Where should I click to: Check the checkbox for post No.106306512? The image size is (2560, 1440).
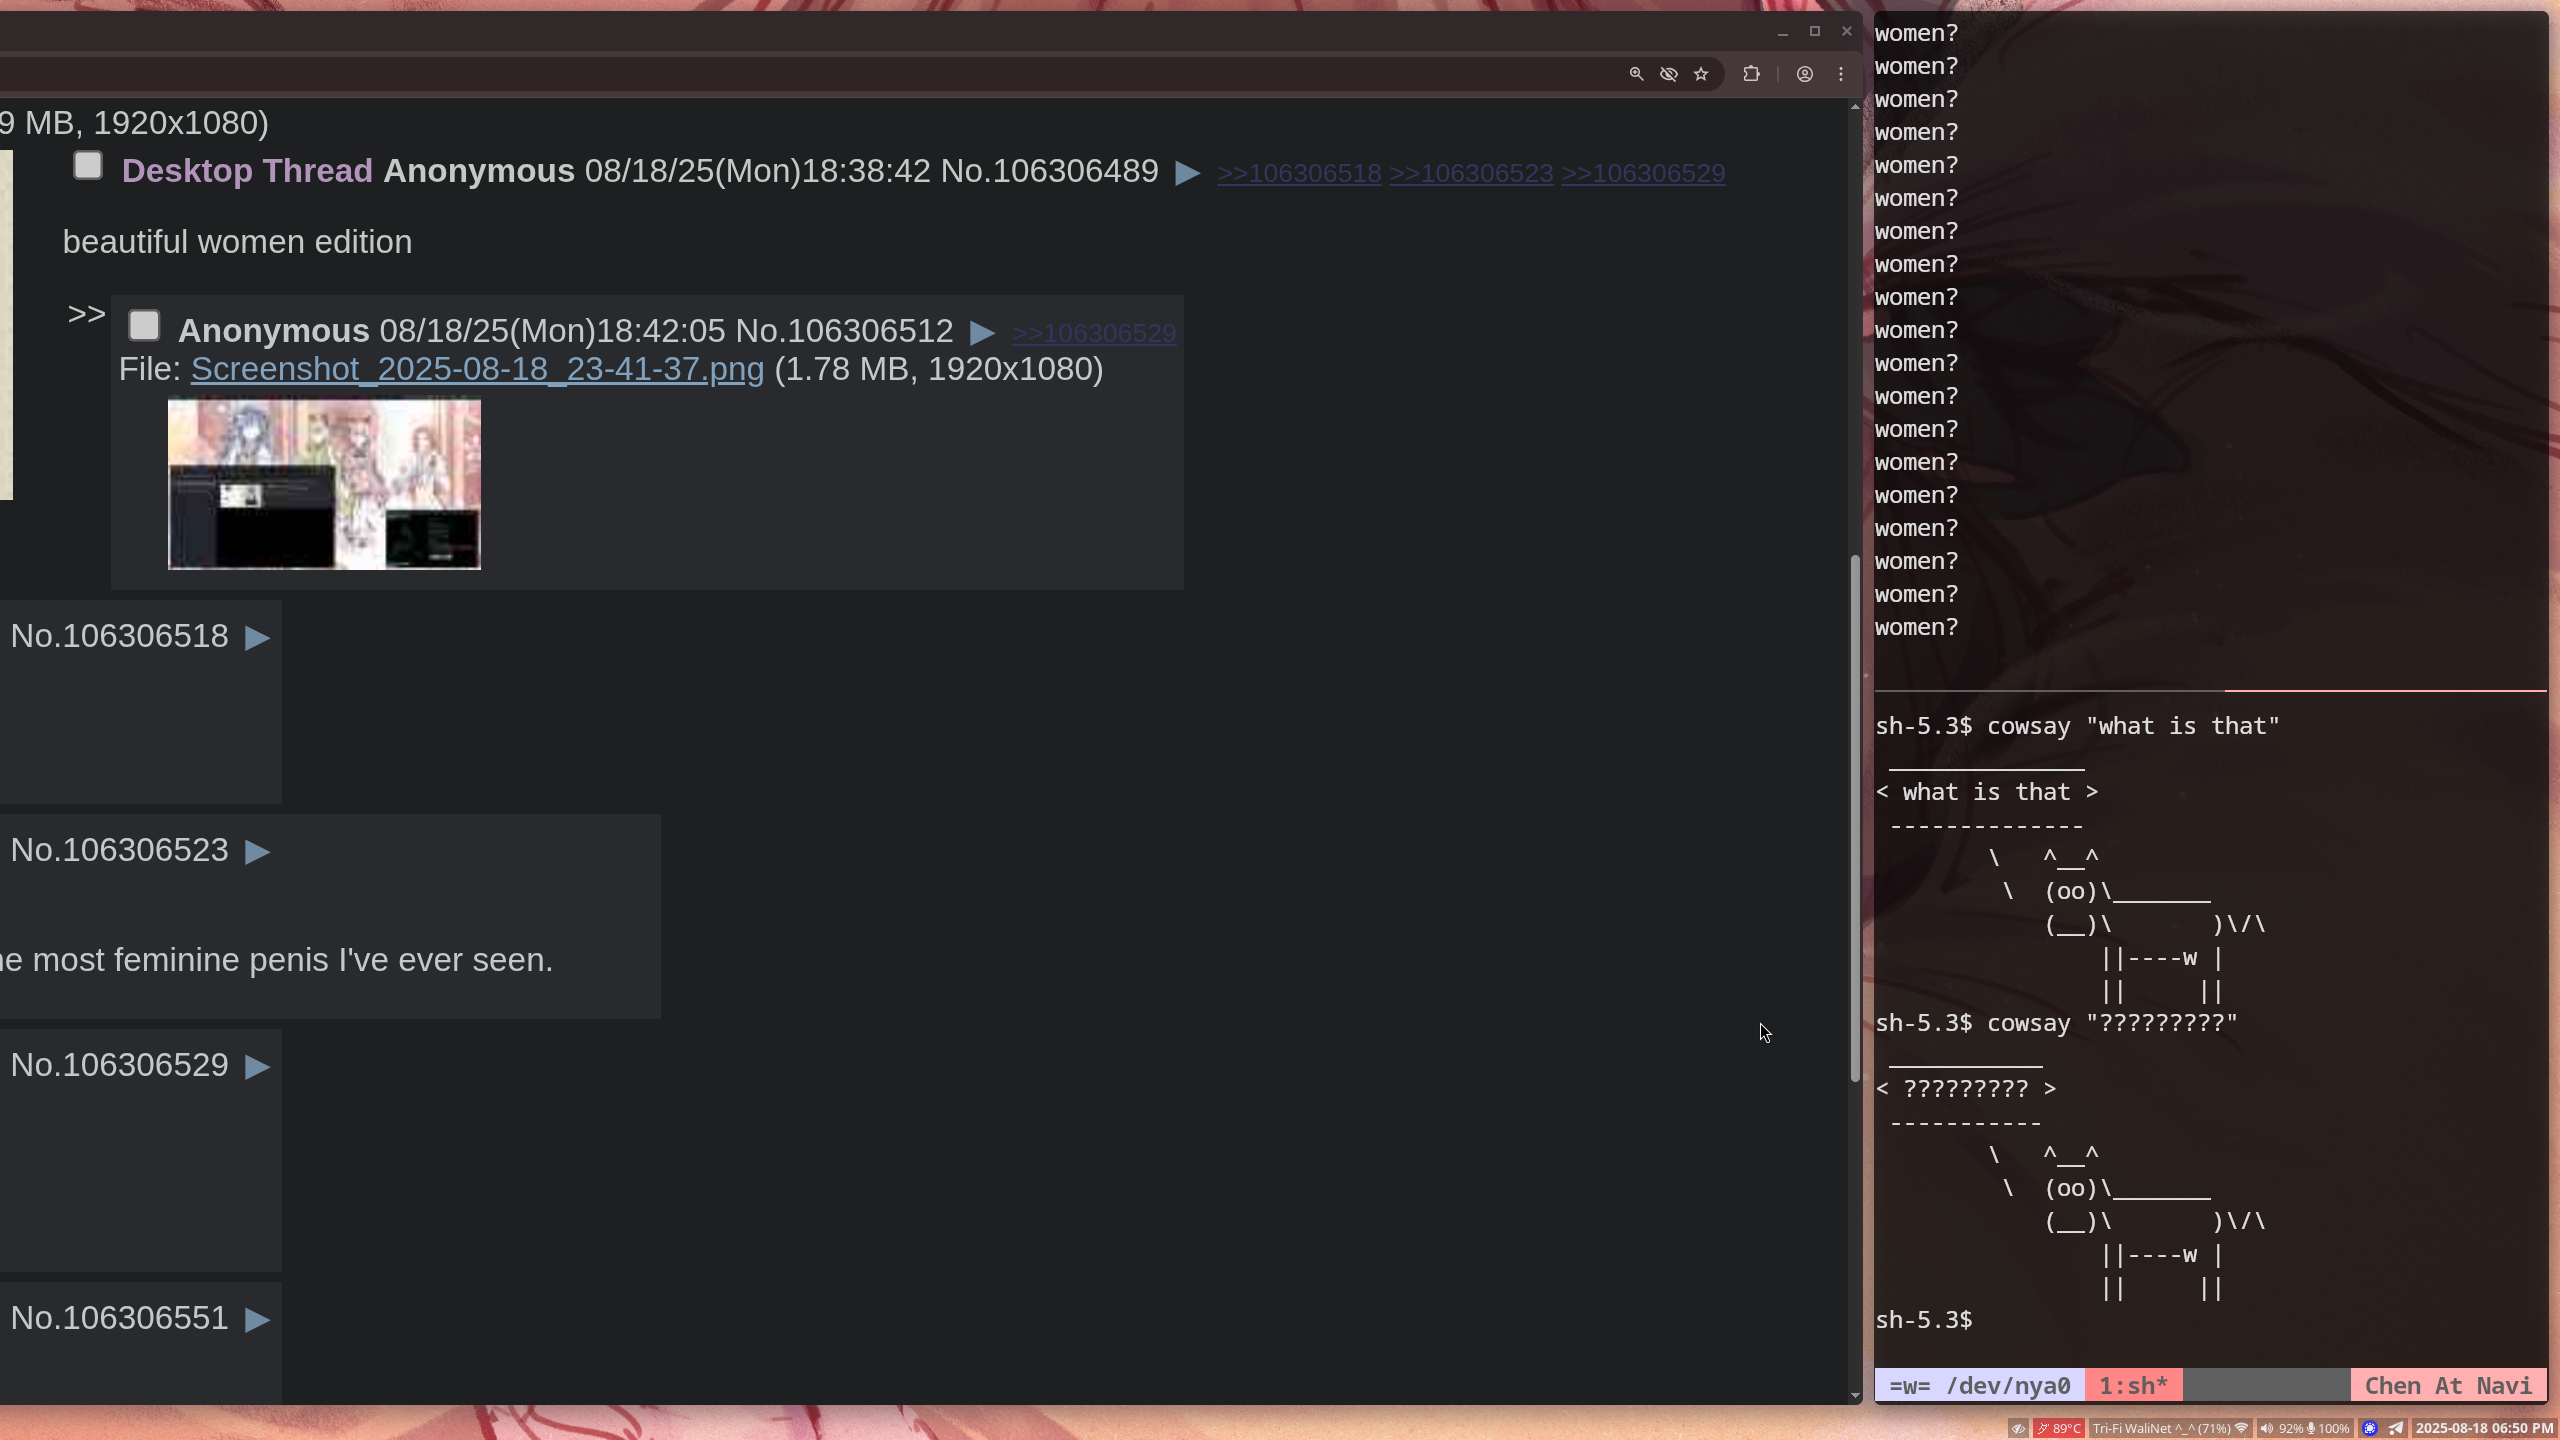click(144, 326)
